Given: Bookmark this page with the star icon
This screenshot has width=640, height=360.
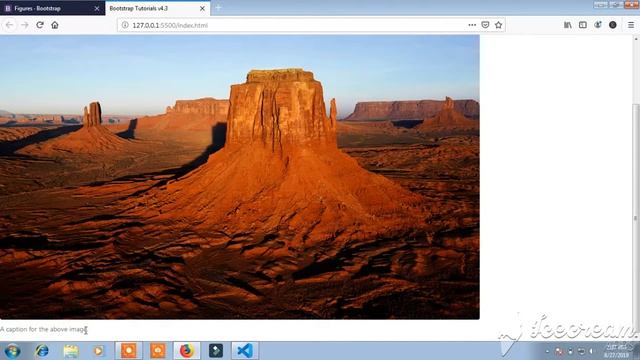Looking at the screenshot, I should coord(498,25).
